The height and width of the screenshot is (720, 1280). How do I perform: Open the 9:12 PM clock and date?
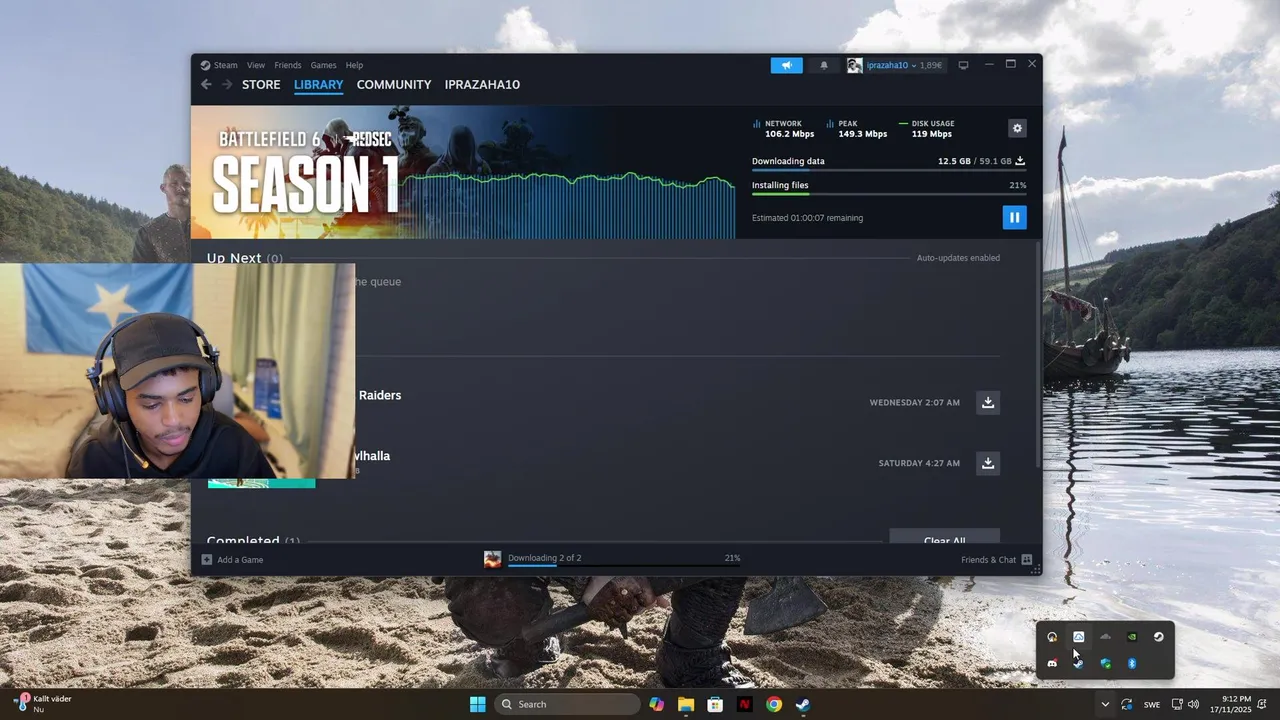[1230, 704]
